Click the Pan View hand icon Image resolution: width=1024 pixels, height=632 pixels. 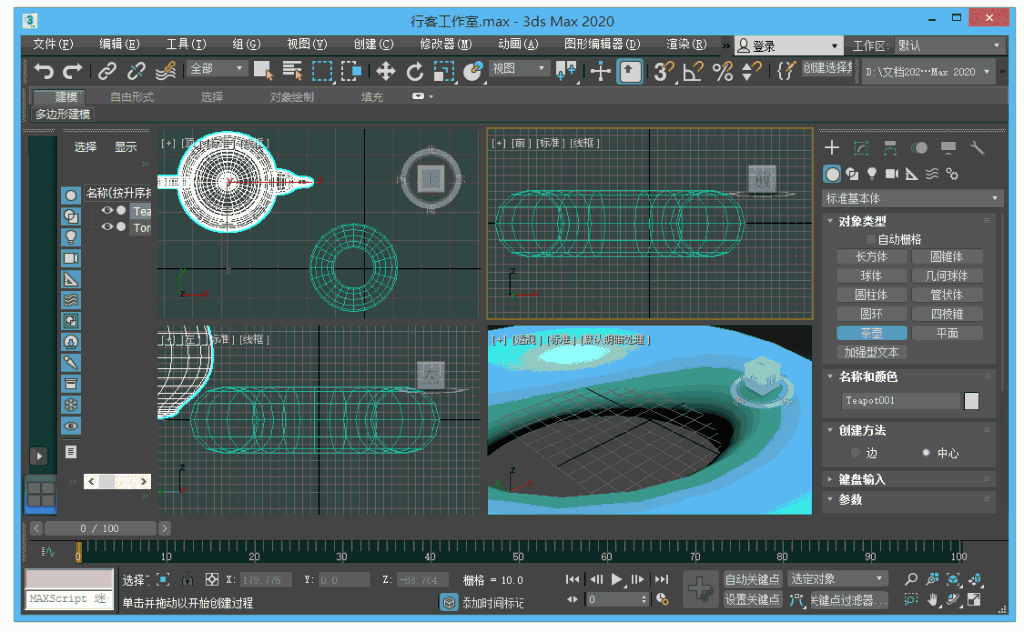(933, 599)
